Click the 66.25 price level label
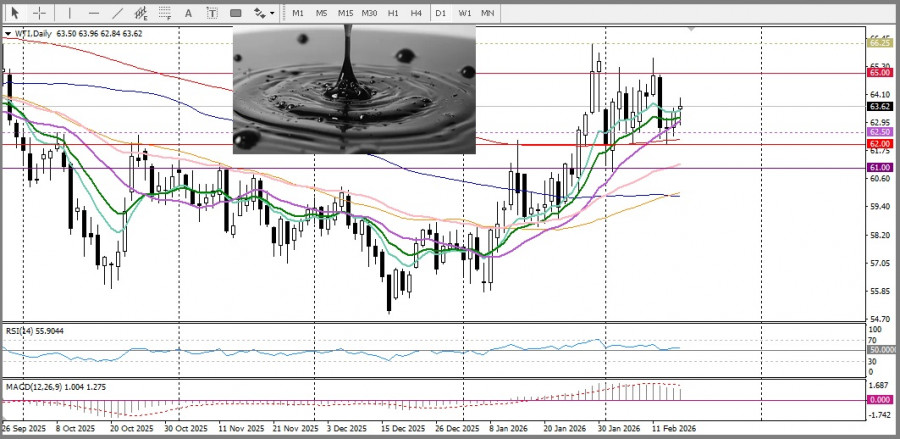 (x=880, y=43)
